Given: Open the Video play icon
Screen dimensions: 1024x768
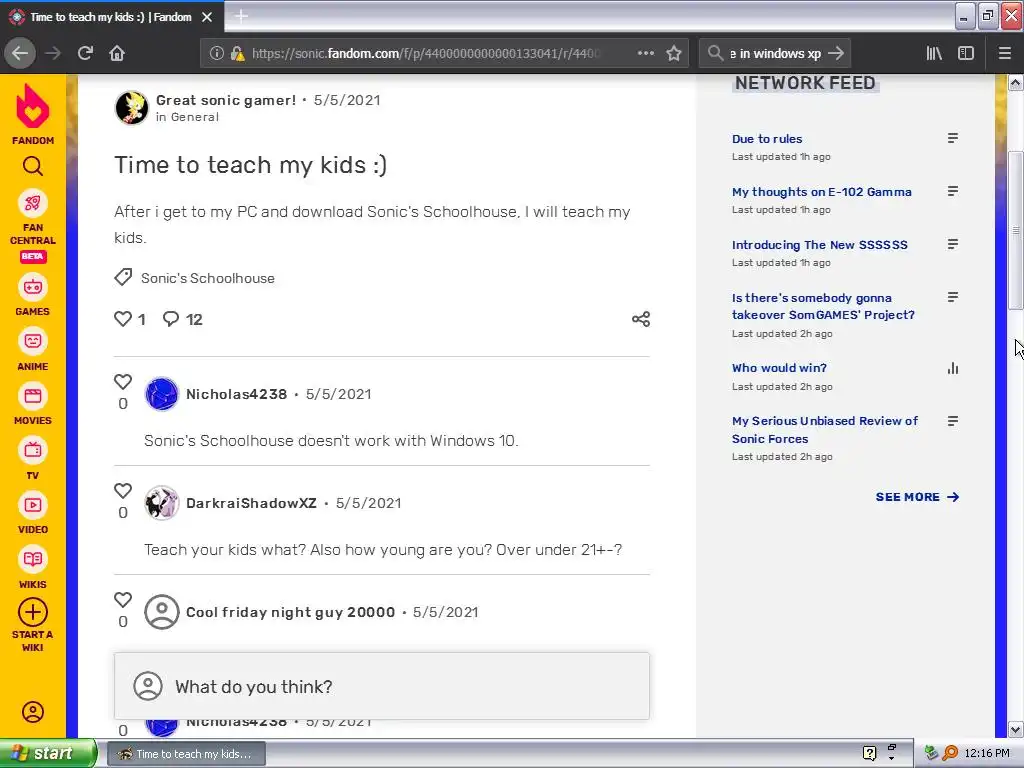Looking at the screenshot, I should click(33, 505).
